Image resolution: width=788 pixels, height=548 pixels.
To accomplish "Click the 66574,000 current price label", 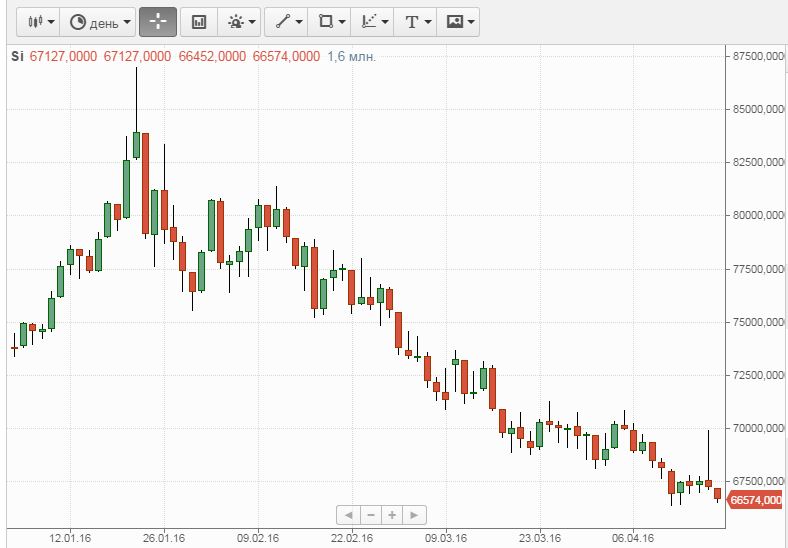I will click(755, 500).
